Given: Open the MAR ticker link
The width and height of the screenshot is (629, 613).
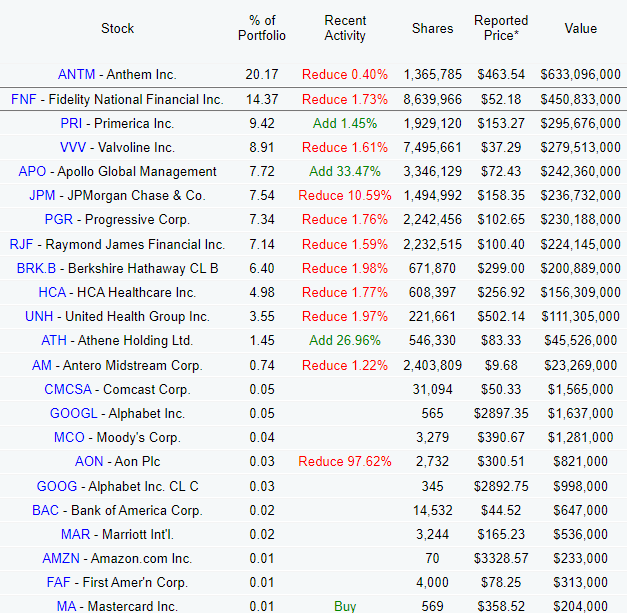Looking at the screenshot, I should [75, 534].
